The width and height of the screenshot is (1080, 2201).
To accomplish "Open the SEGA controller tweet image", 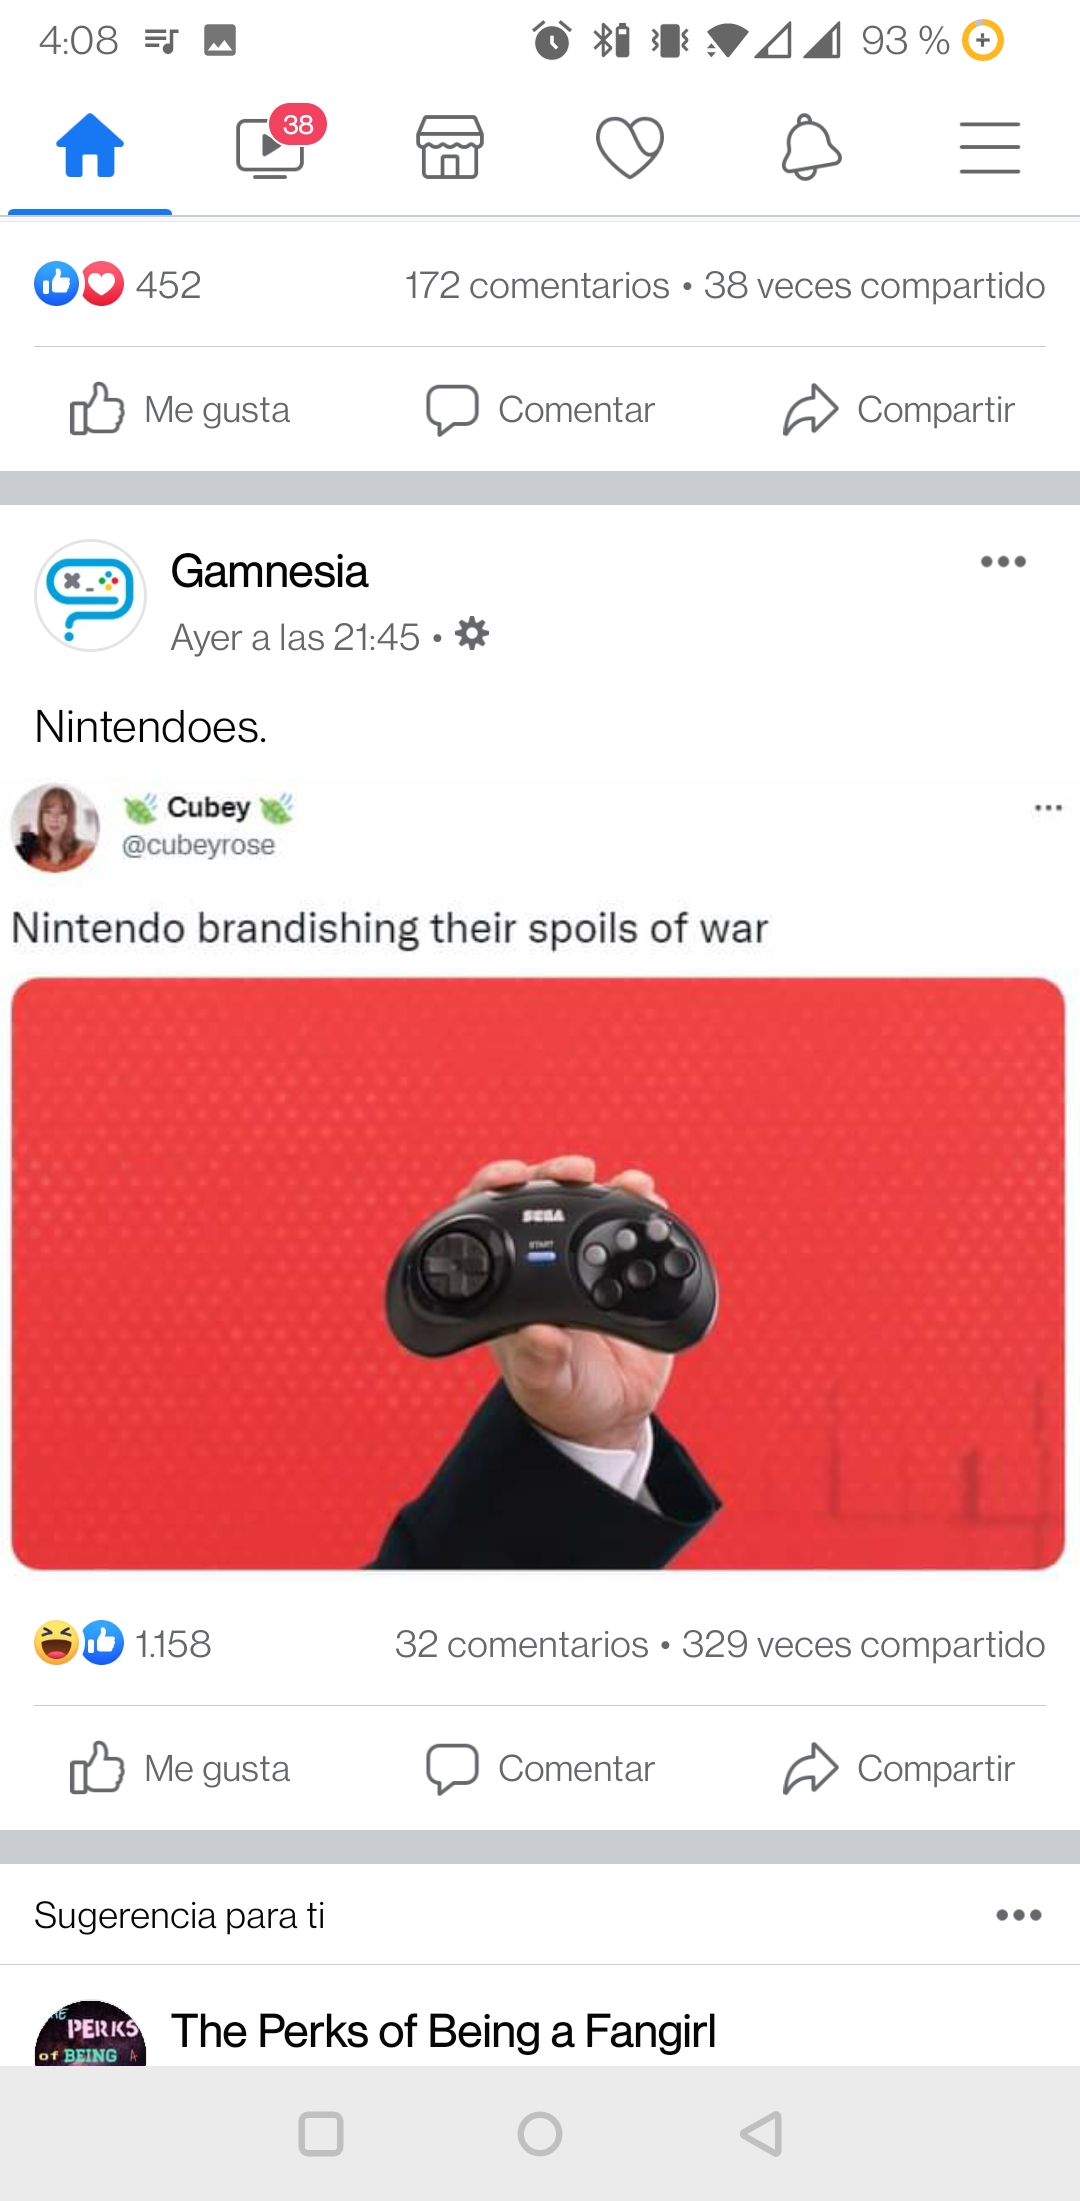I will [x=538, y=1274].
